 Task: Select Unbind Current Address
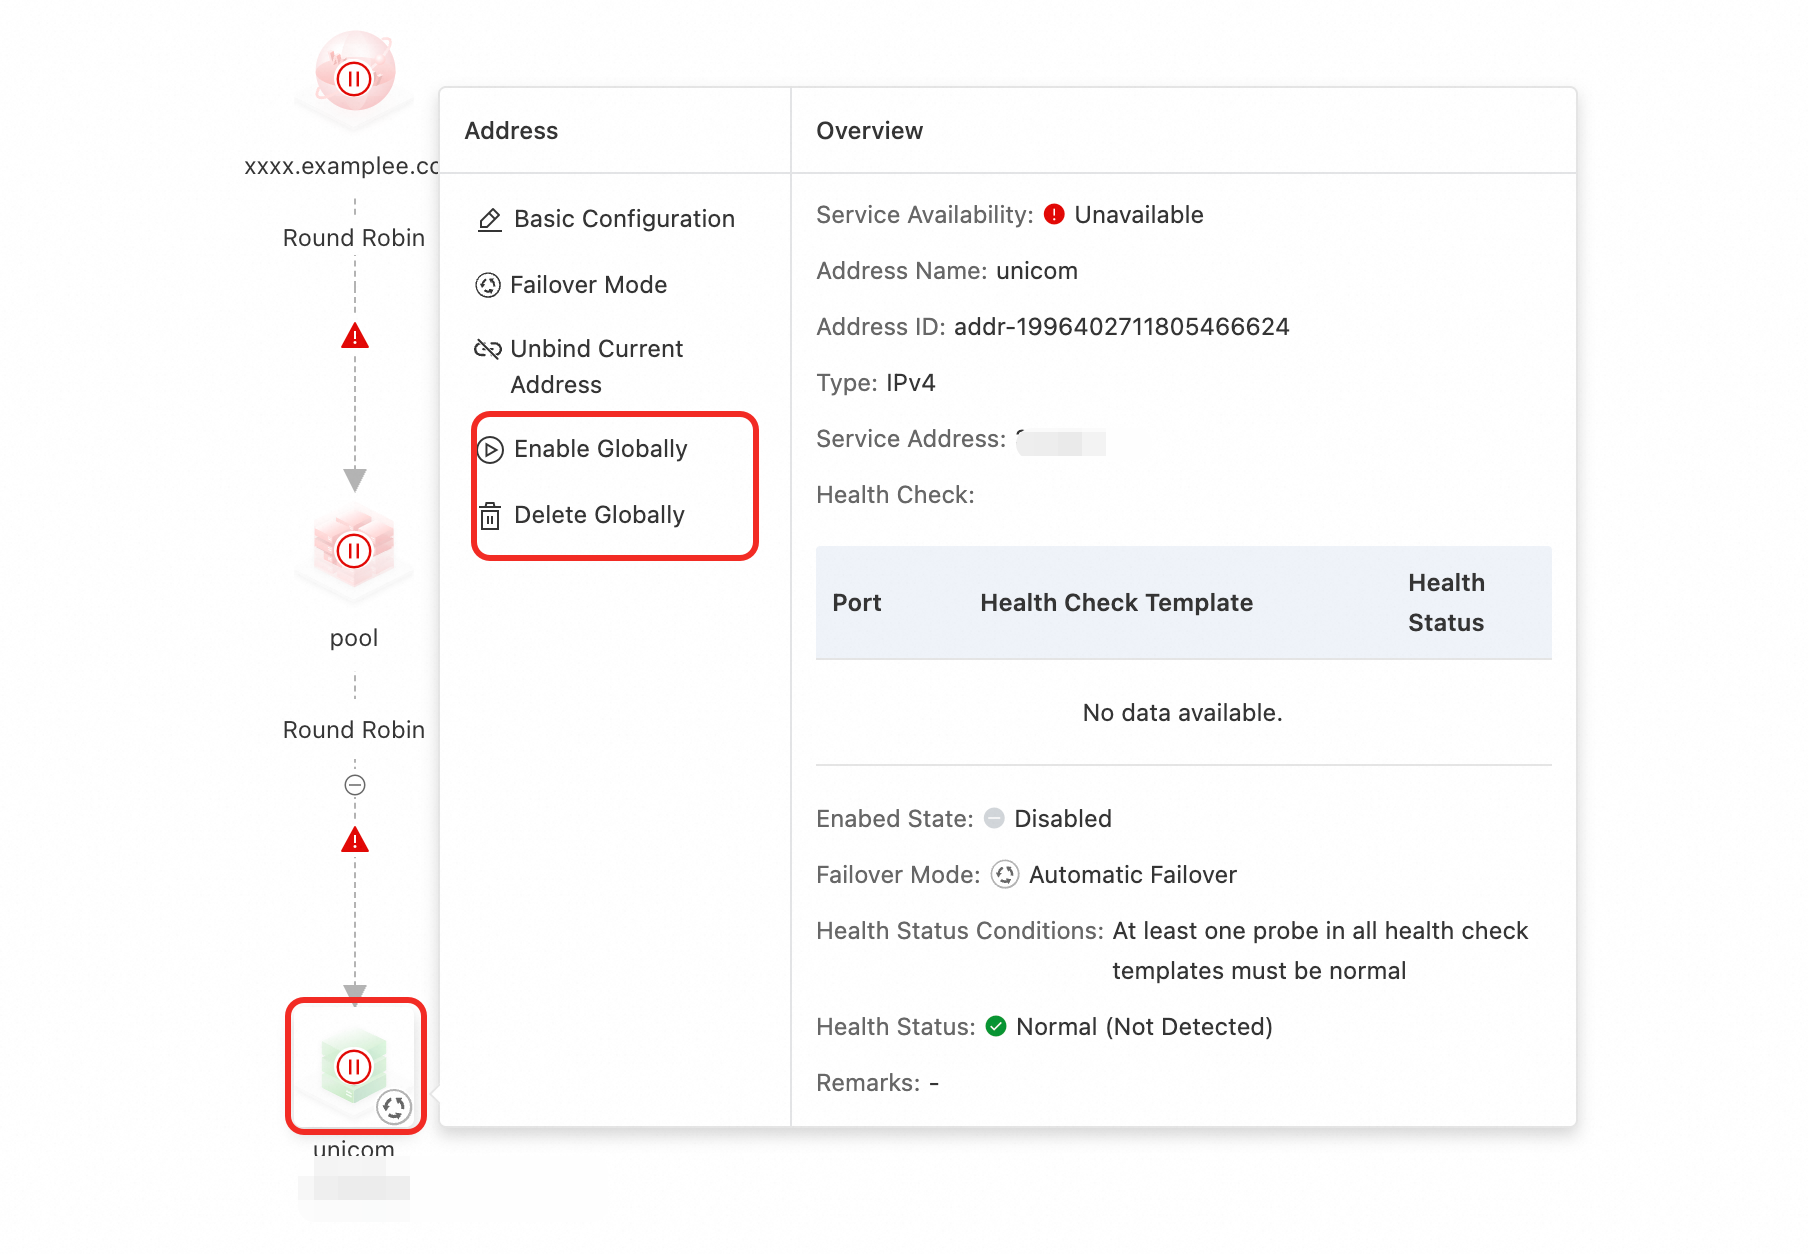tap(579, 367)
